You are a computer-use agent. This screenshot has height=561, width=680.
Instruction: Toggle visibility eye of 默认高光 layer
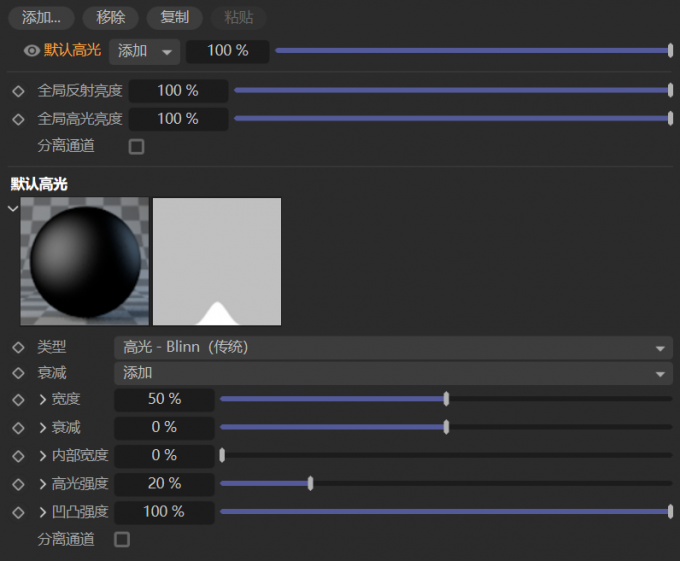click(32, 51)
